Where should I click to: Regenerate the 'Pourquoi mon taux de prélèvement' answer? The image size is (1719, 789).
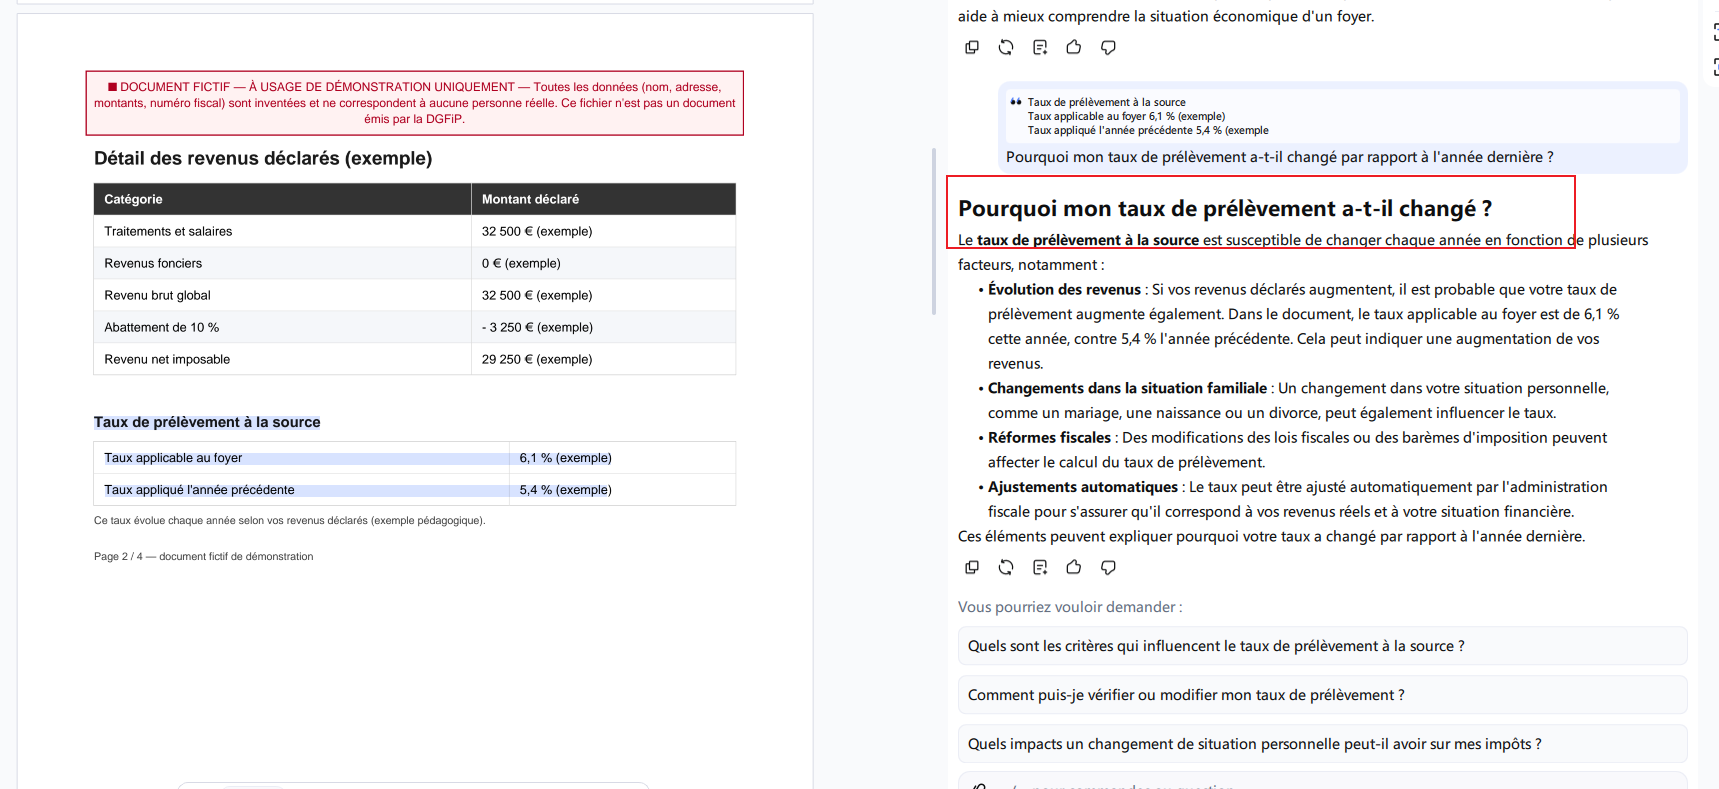pyautogui.click(x=1006, y=567)
